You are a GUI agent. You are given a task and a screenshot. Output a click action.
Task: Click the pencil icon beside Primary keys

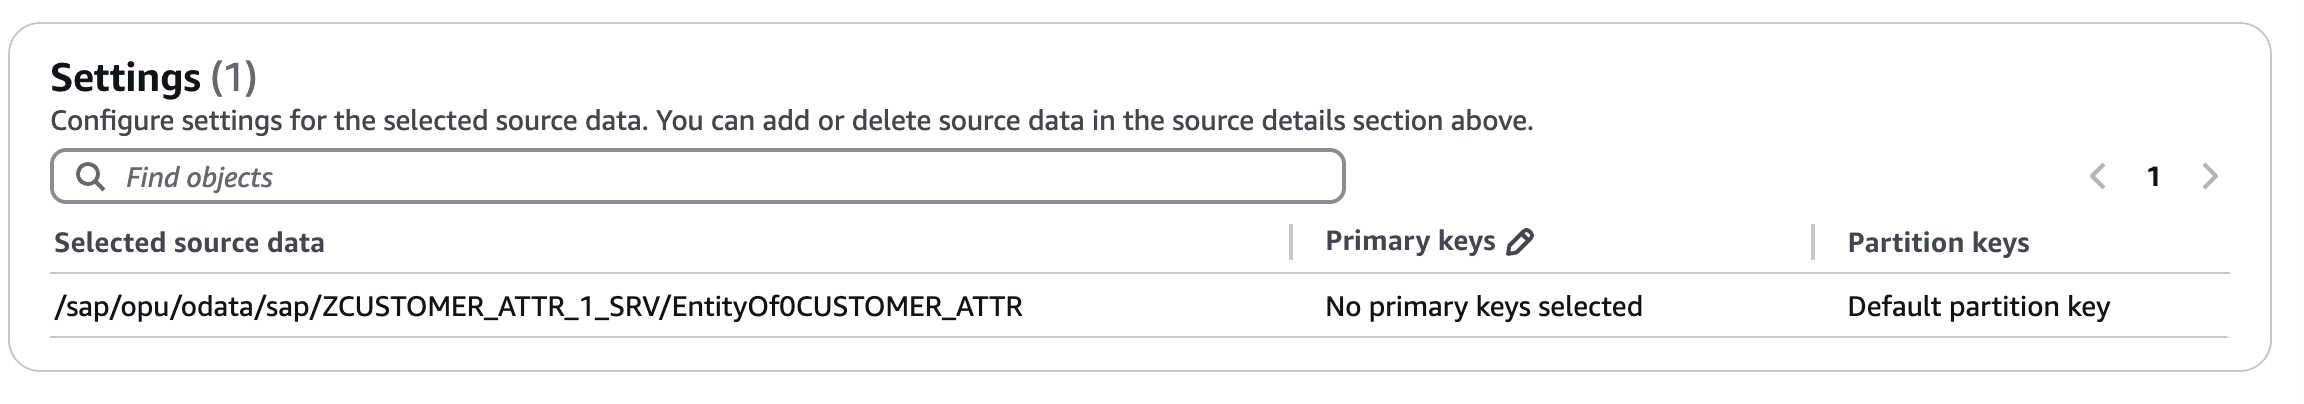tap(1519, 242)
